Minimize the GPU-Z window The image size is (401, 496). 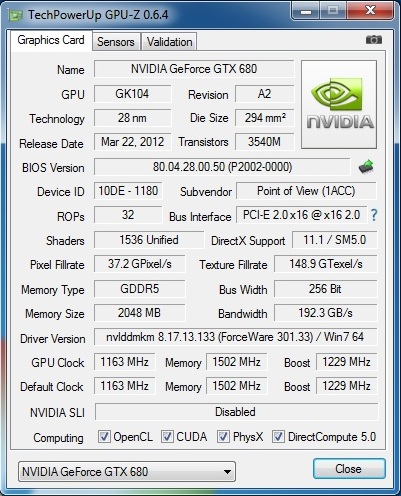tap(306, 11)
